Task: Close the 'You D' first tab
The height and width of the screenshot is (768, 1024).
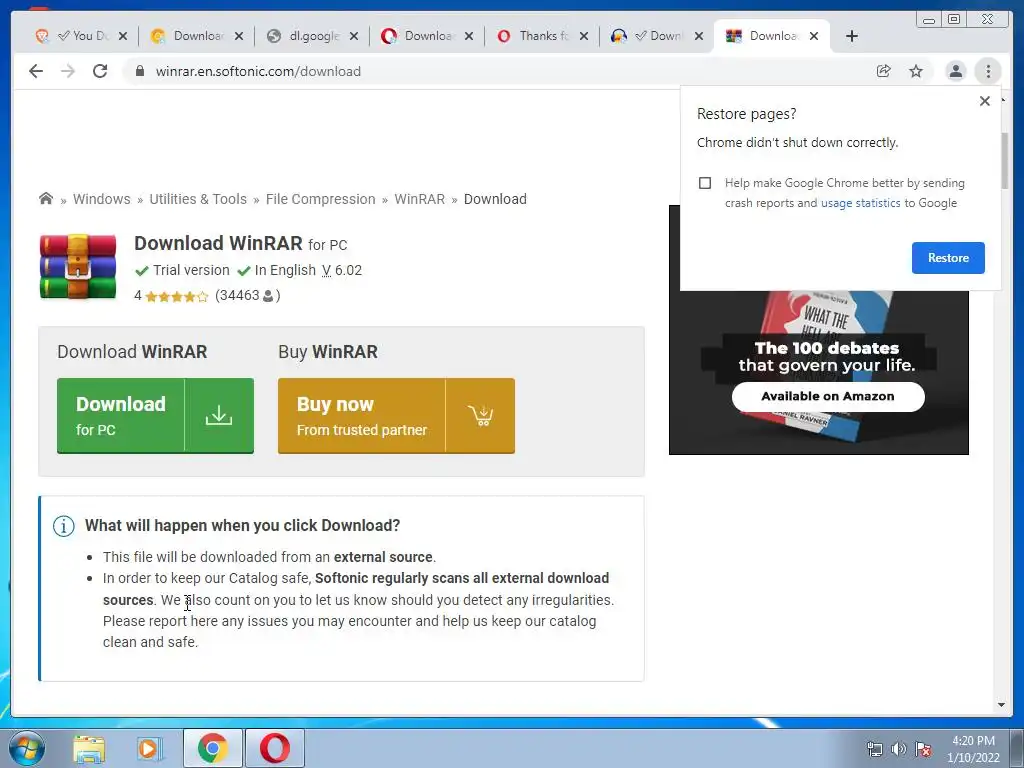Action: tap(123, 36)
